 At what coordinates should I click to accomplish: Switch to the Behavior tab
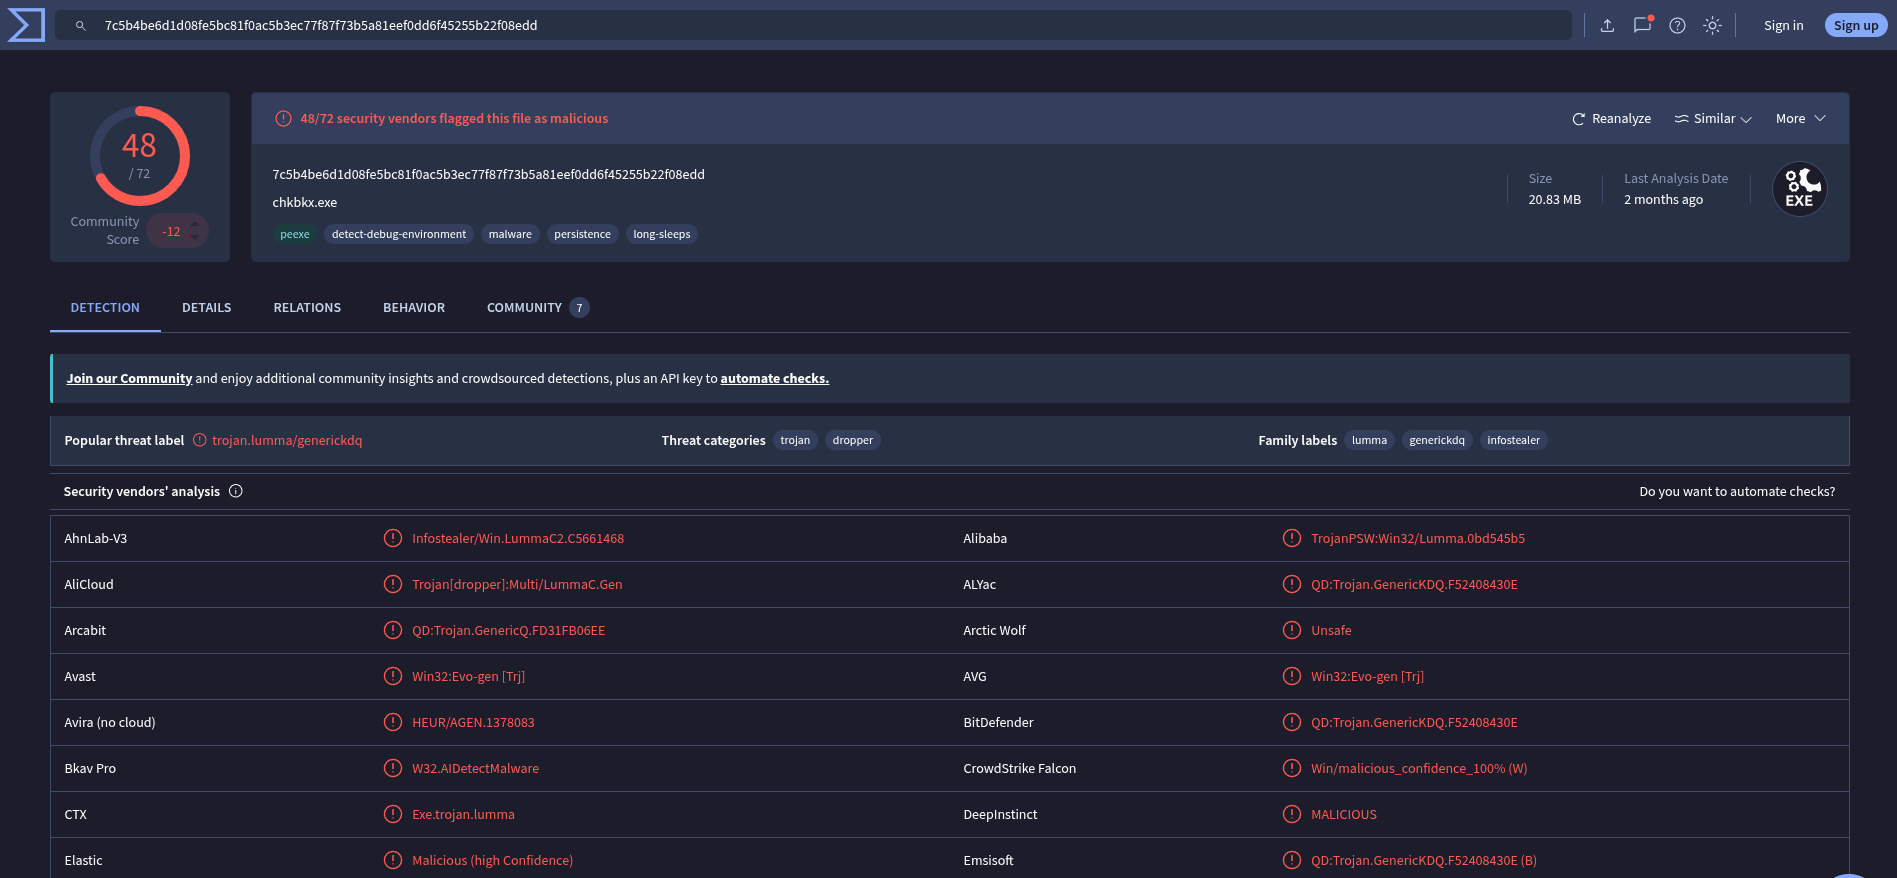coord(414,308)
